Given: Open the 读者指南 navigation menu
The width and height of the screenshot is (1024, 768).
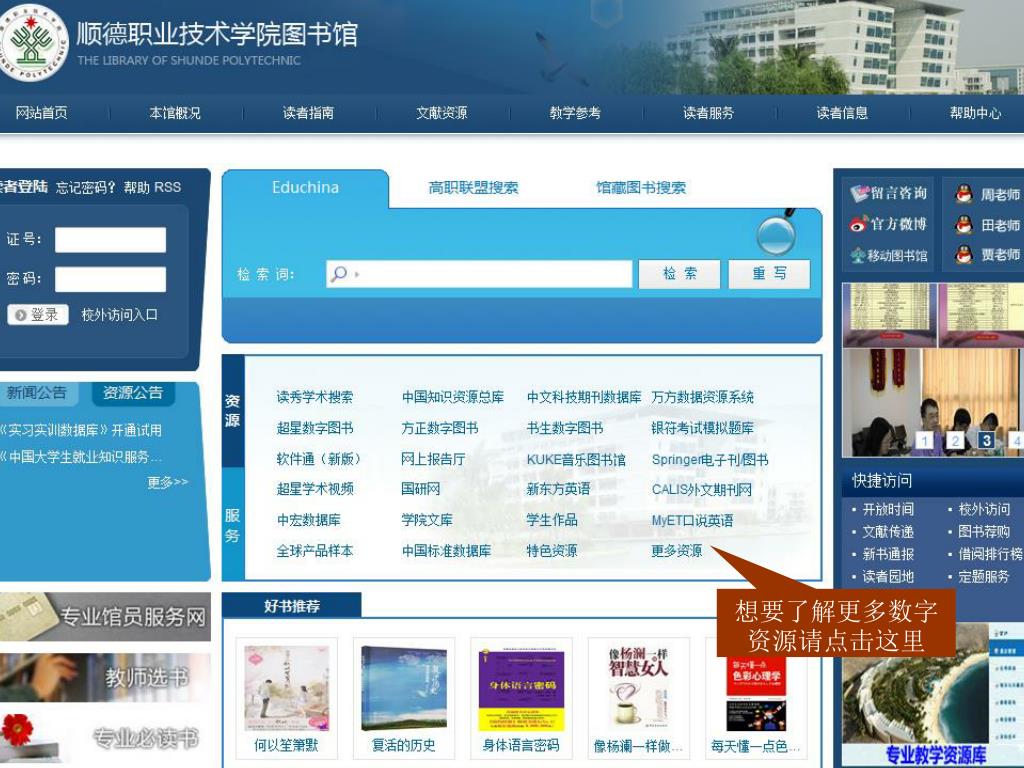Looking at the screenshot, I should pyautogui.click(x=308, y=112).
